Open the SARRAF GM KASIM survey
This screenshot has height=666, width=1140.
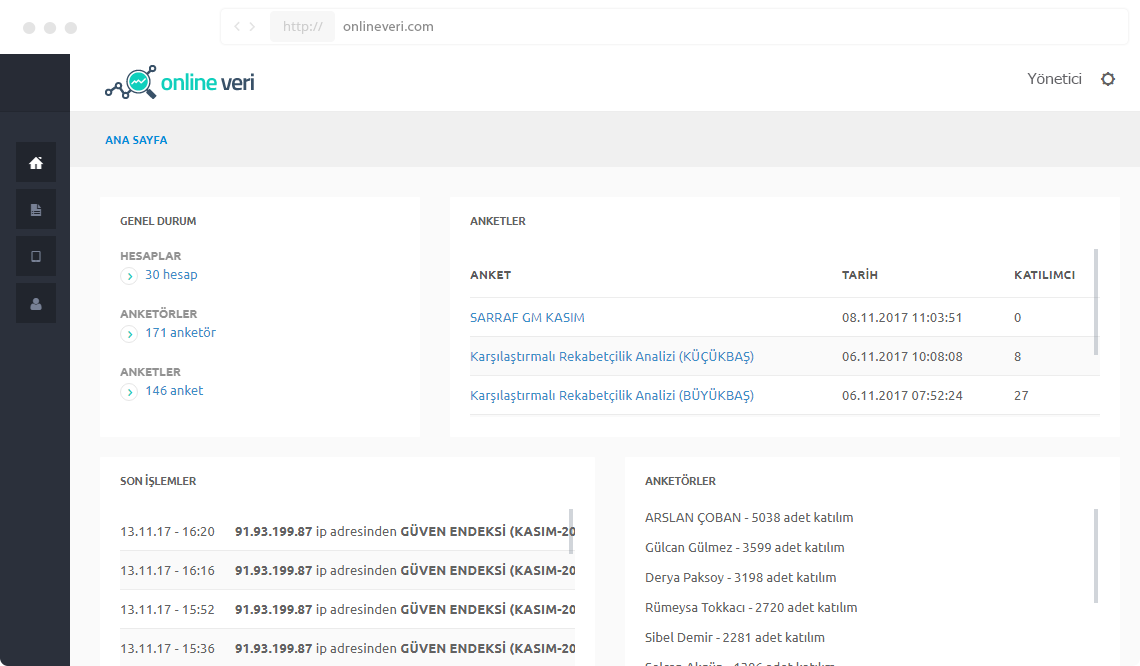tap(527, 318)
